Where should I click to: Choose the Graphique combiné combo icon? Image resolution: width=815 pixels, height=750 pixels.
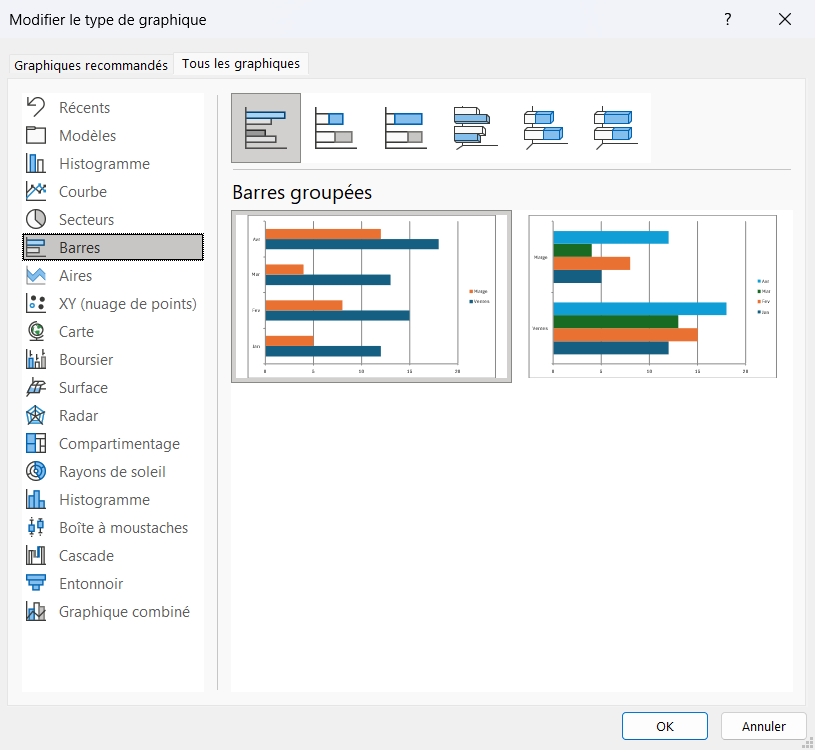tap(36, 612)
